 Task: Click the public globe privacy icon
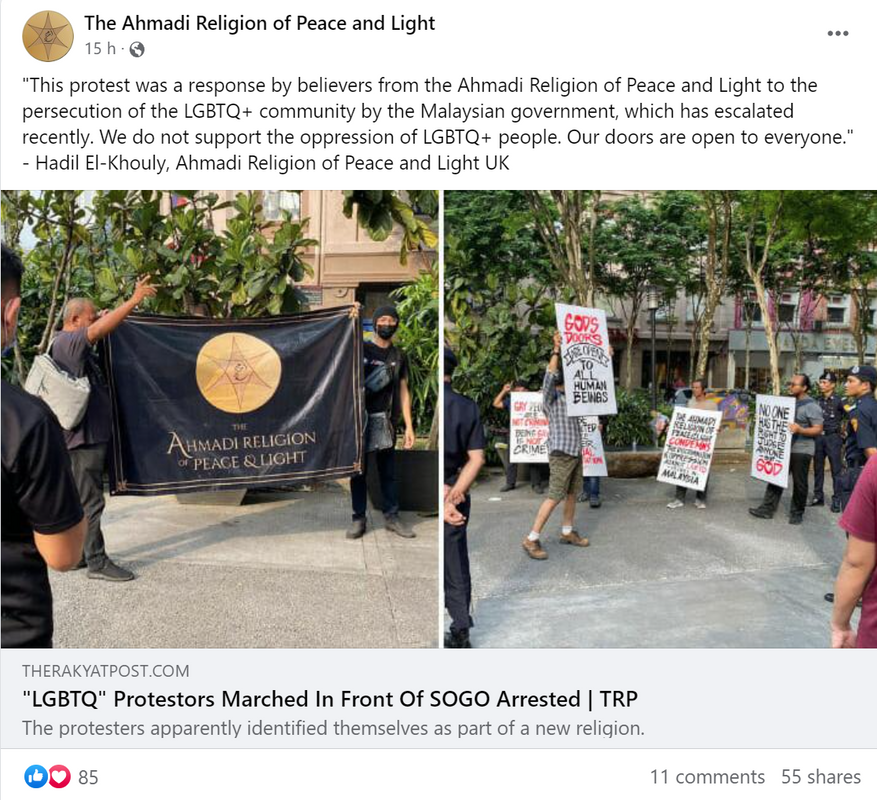click(x=136, y=50)
